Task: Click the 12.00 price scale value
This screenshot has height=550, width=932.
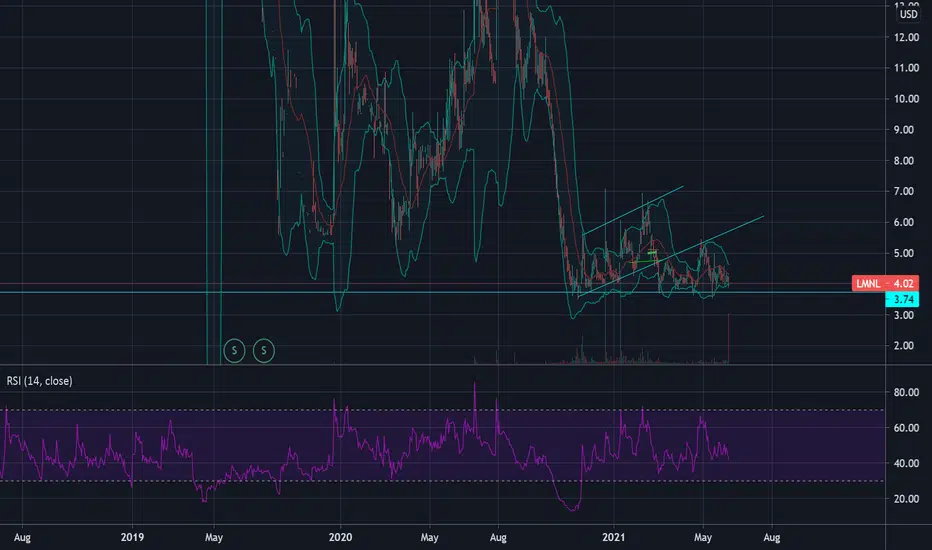Action: pyautogui.click(x=906, y=37)
